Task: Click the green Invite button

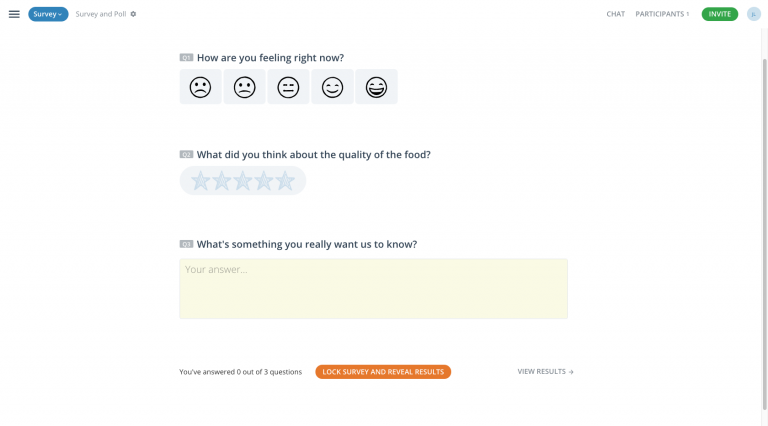Action: 720,14
